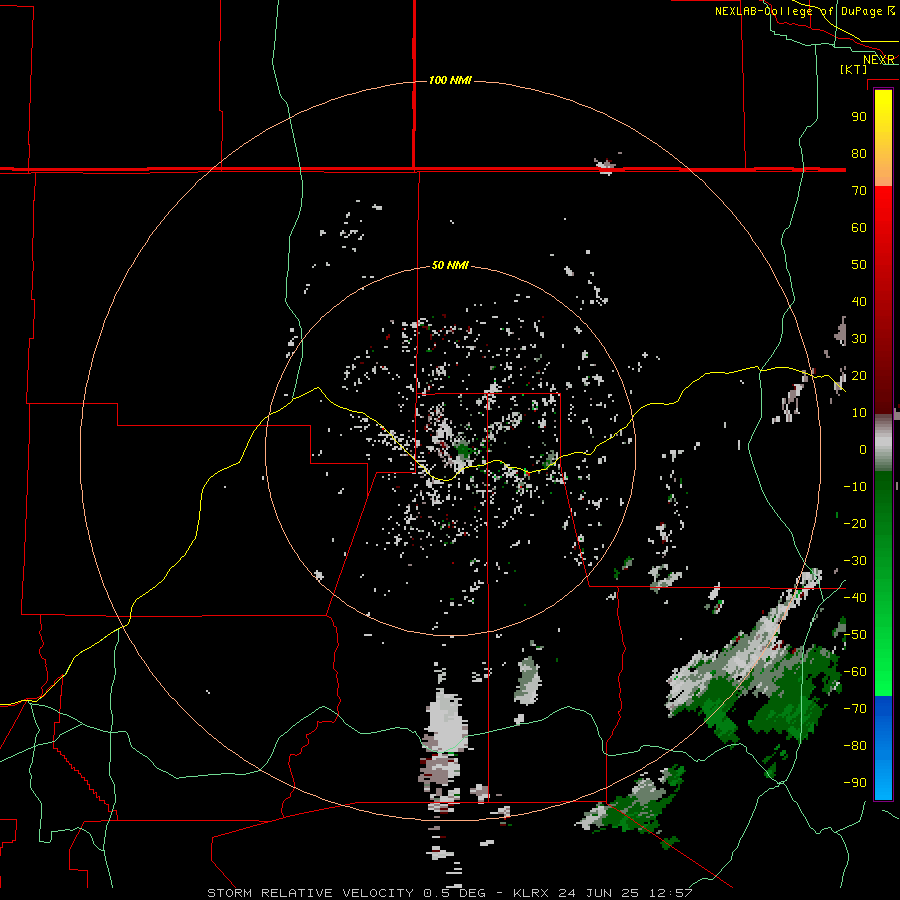Image resolution: width=900 pixels, height=900 pixels.
Task: Click the 80 value on velocity scale
Action: tap(859, 153)
